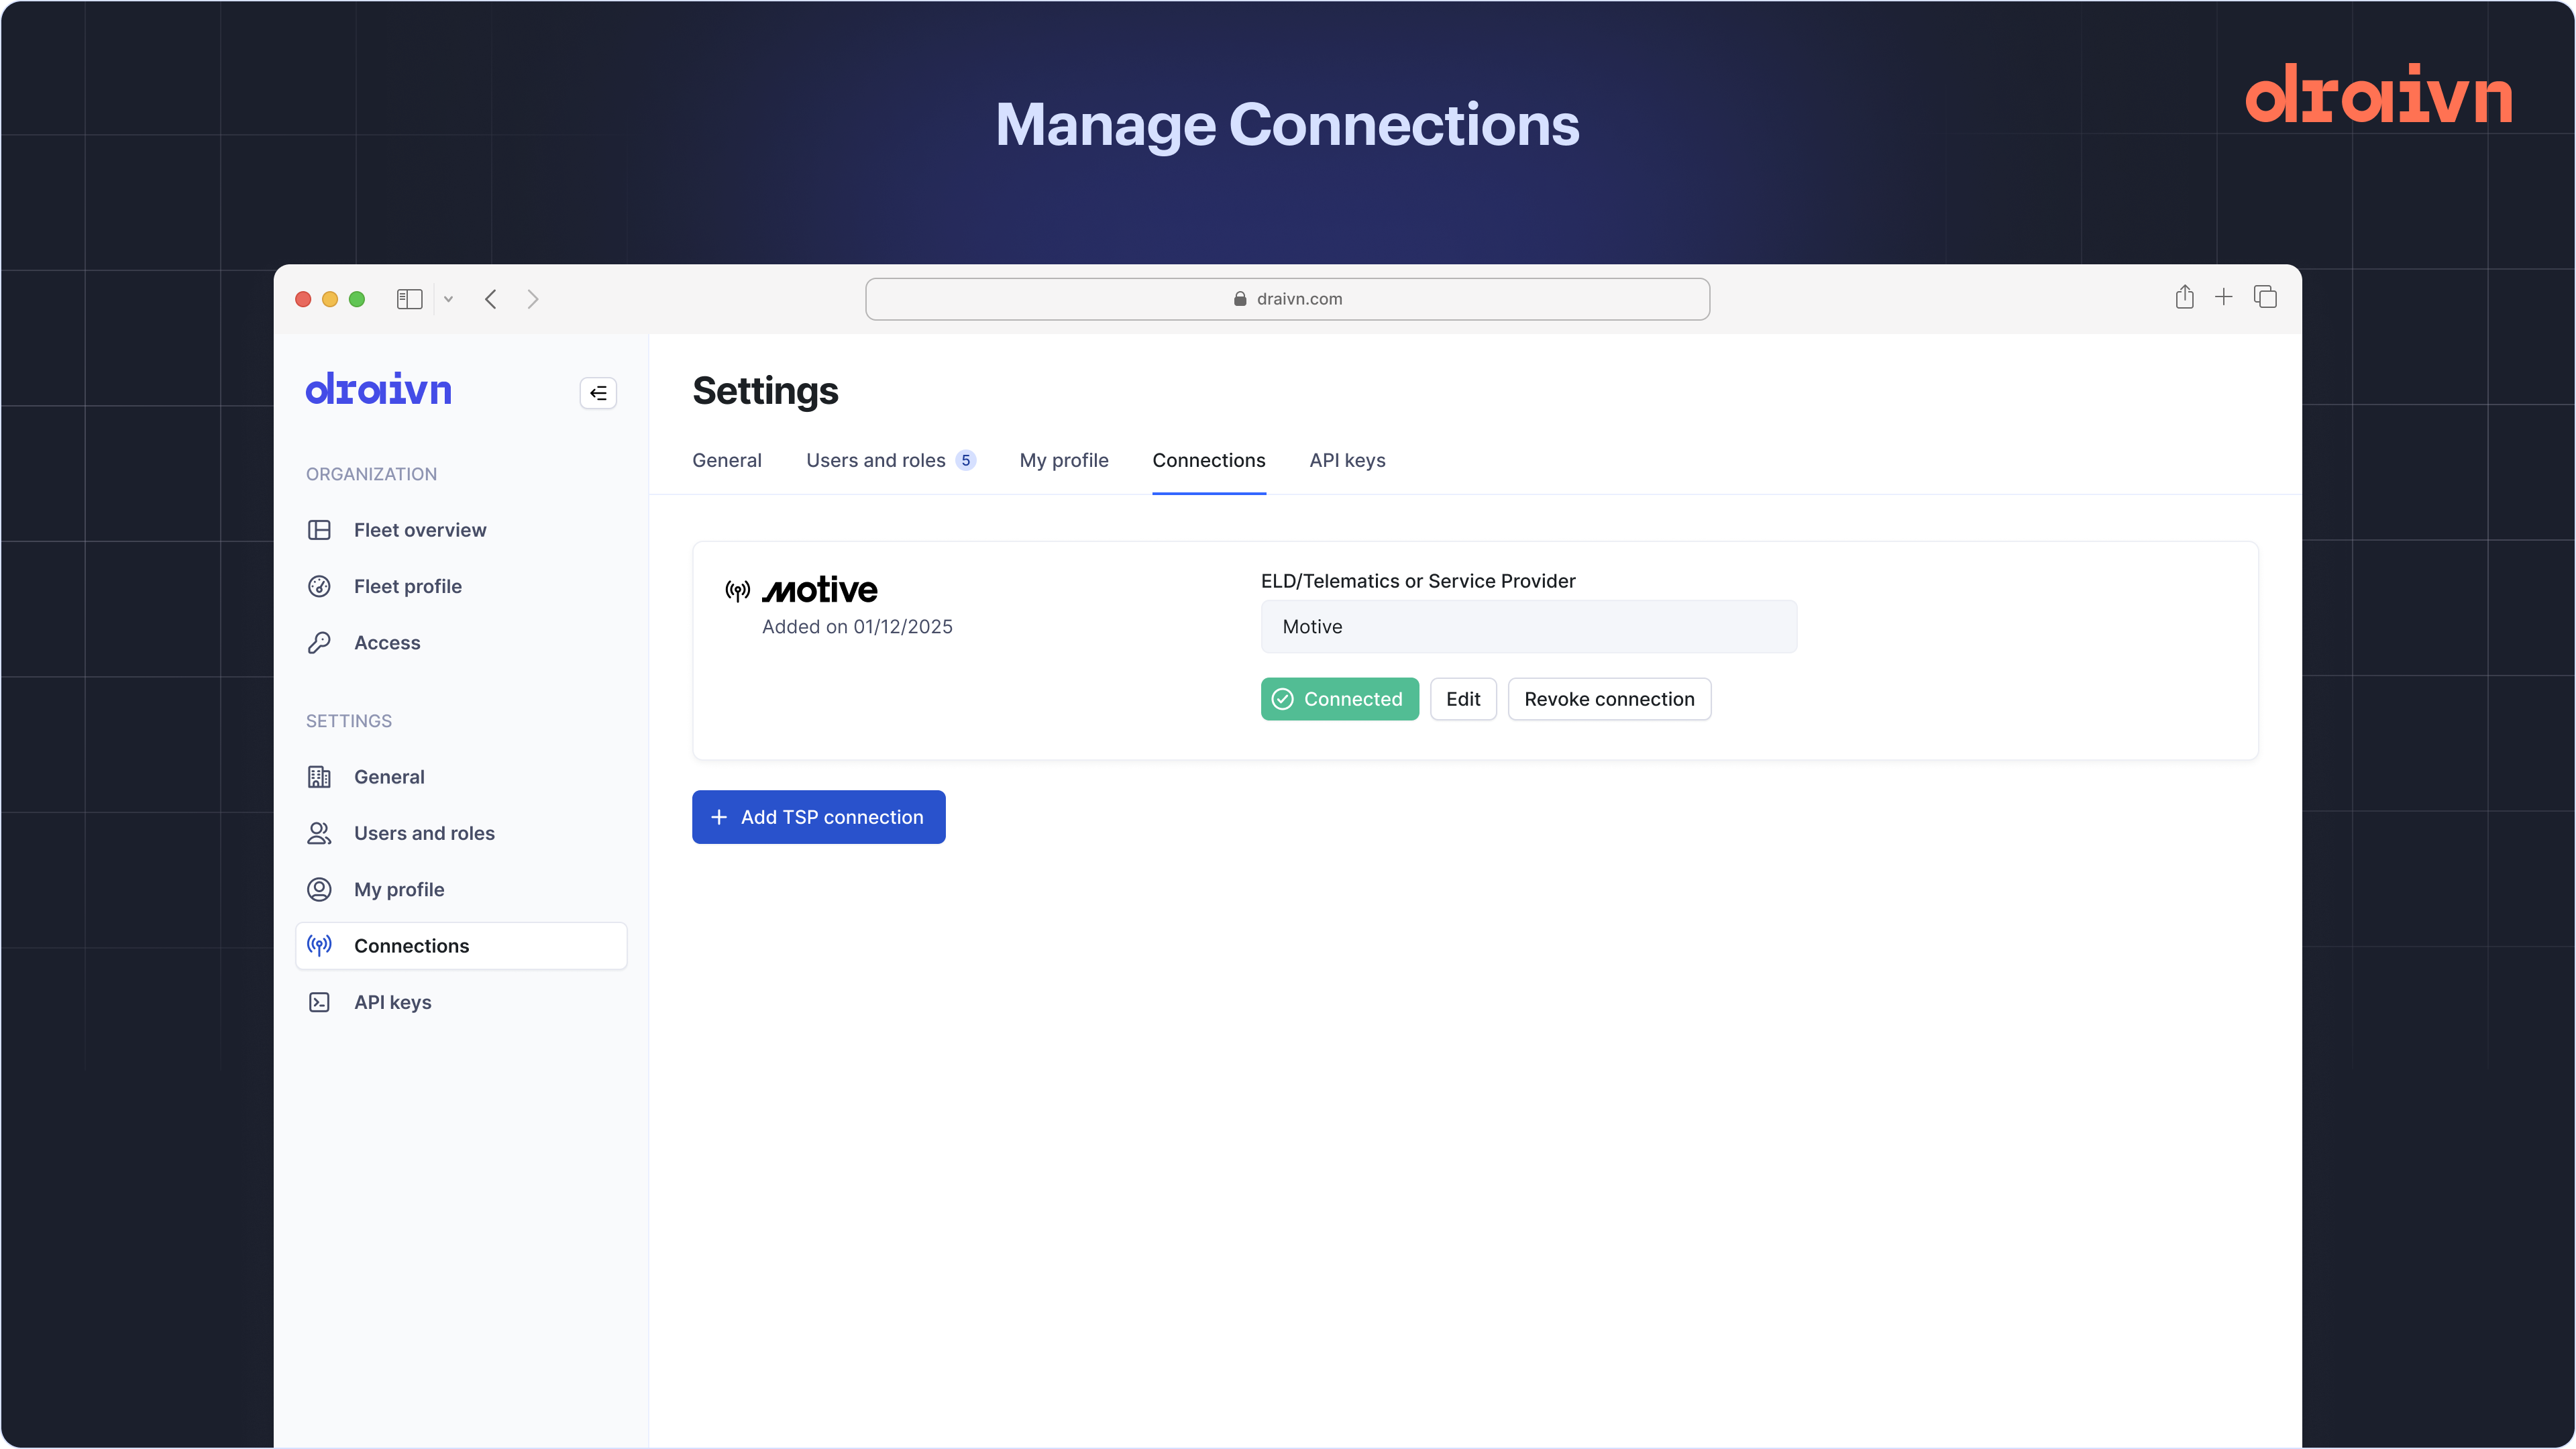
Task: Click Edit on the Motive connection
Action: (1462, 699)
